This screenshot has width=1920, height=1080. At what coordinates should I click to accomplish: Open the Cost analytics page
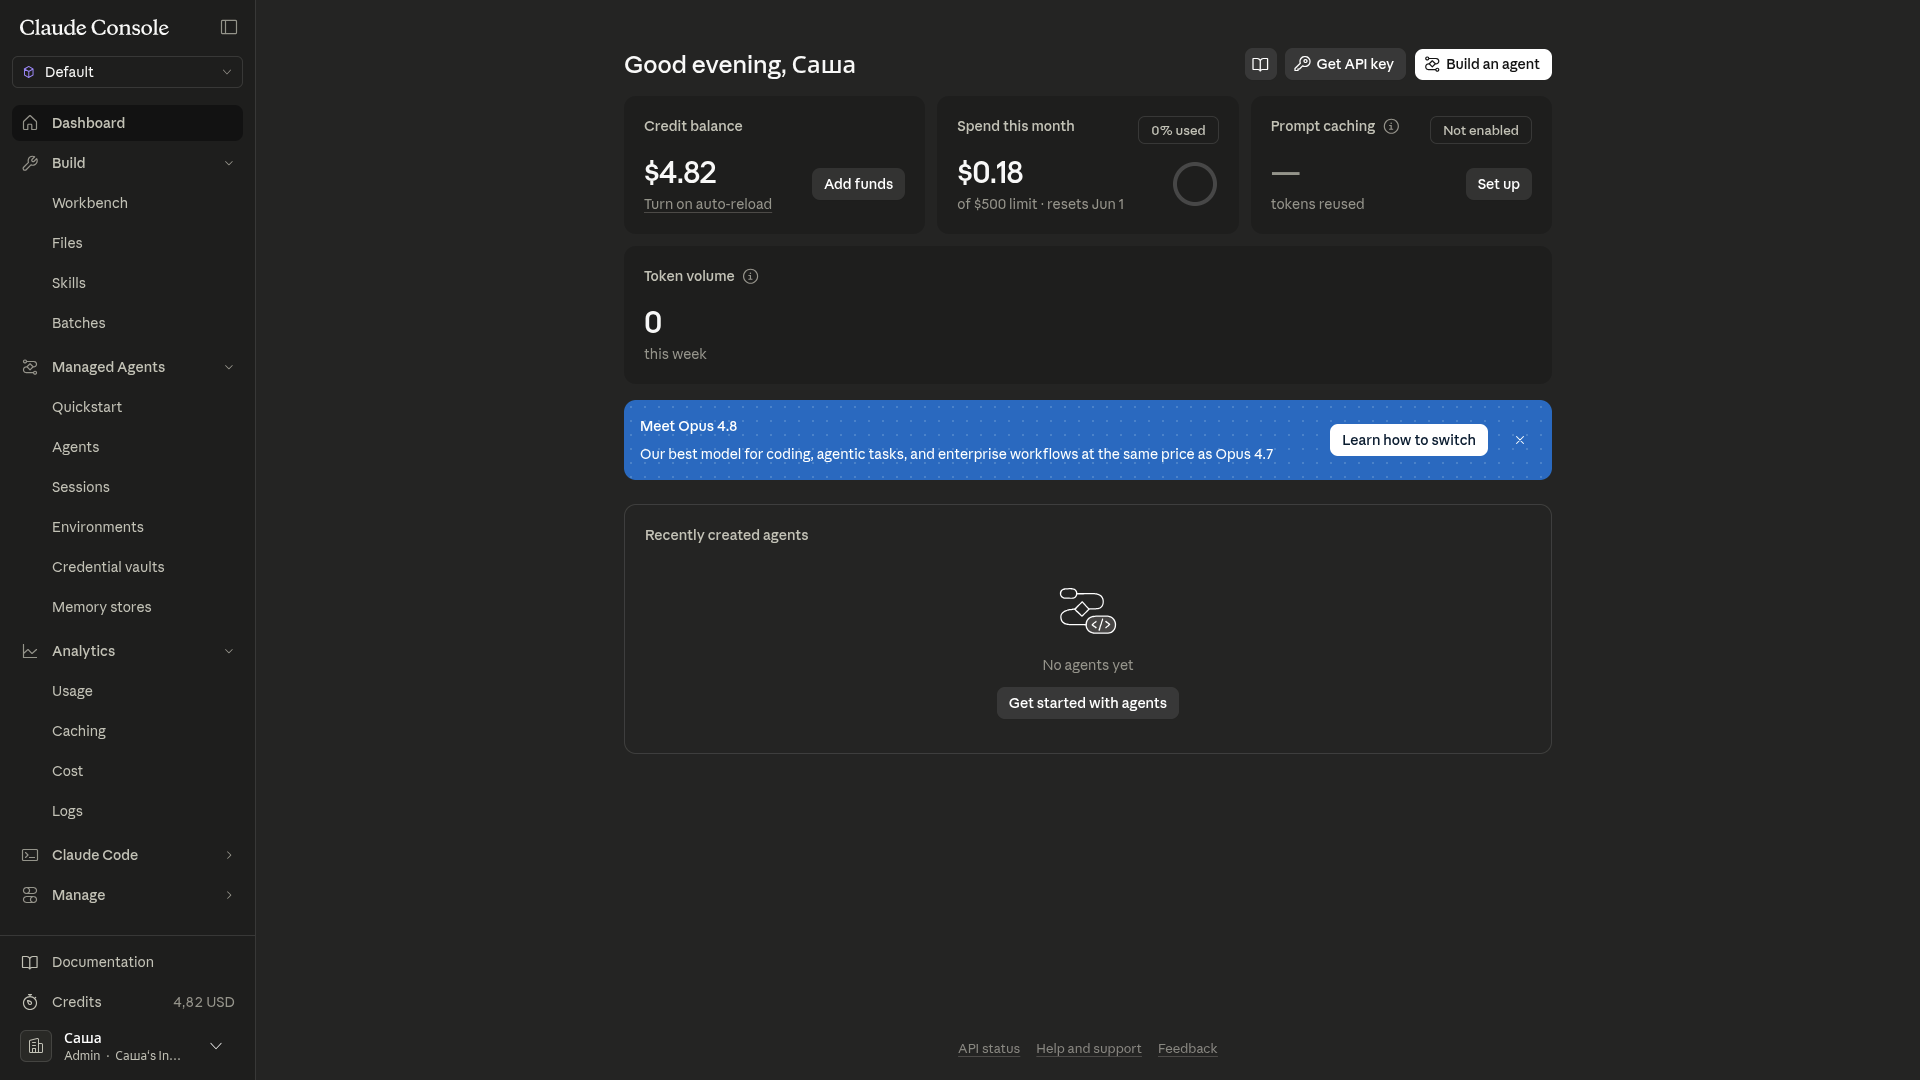pyautogui.click(x=127, y=771)
